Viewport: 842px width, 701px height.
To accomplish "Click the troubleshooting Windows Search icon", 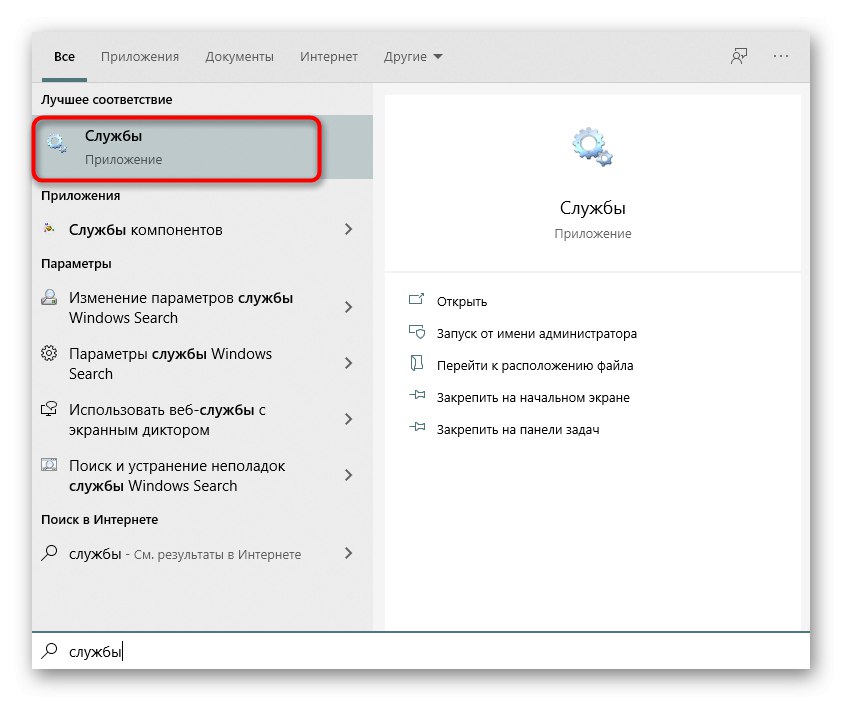I will click(49, 465).
